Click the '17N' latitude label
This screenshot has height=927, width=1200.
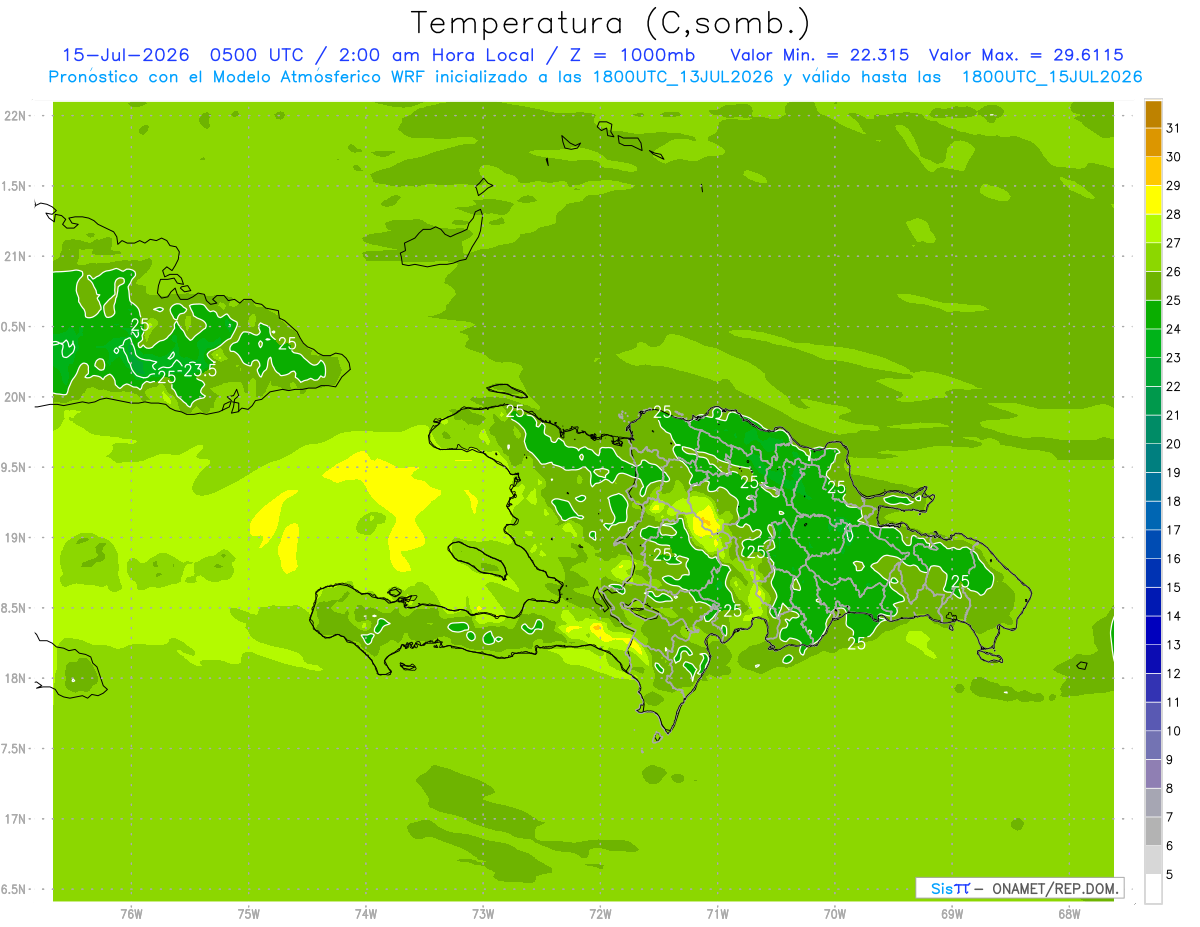(15, 820)
